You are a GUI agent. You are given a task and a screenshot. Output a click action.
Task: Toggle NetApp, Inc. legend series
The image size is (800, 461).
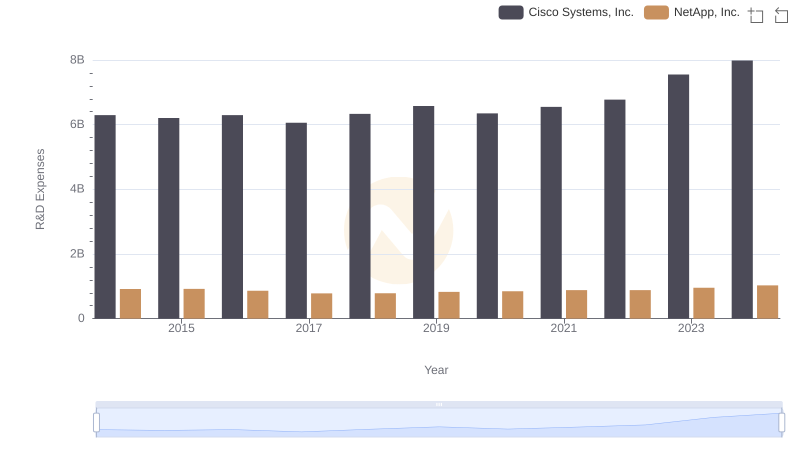click(692, 12)
